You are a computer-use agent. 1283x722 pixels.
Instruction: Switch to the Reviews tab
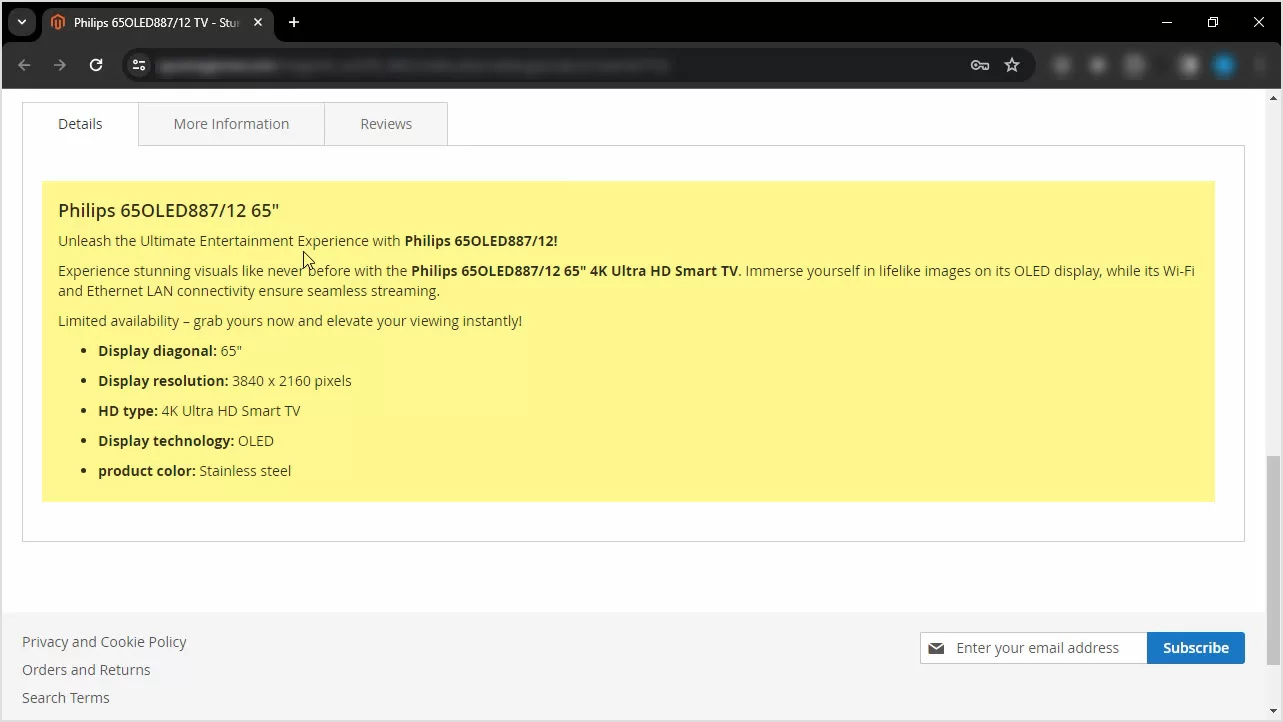(386, 124)
